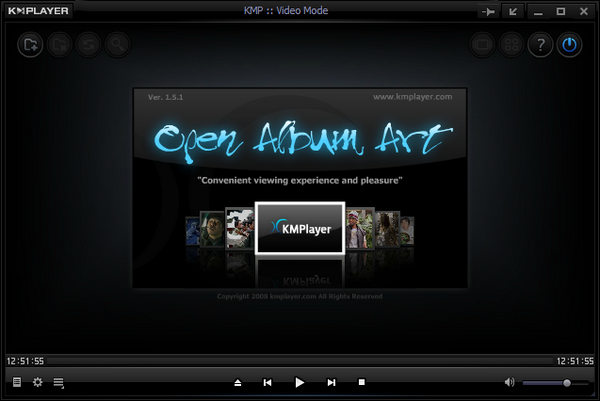This screenshot has height=401, width=600.
Task: Open the playlist editor icon
Action: pos(60,382)
